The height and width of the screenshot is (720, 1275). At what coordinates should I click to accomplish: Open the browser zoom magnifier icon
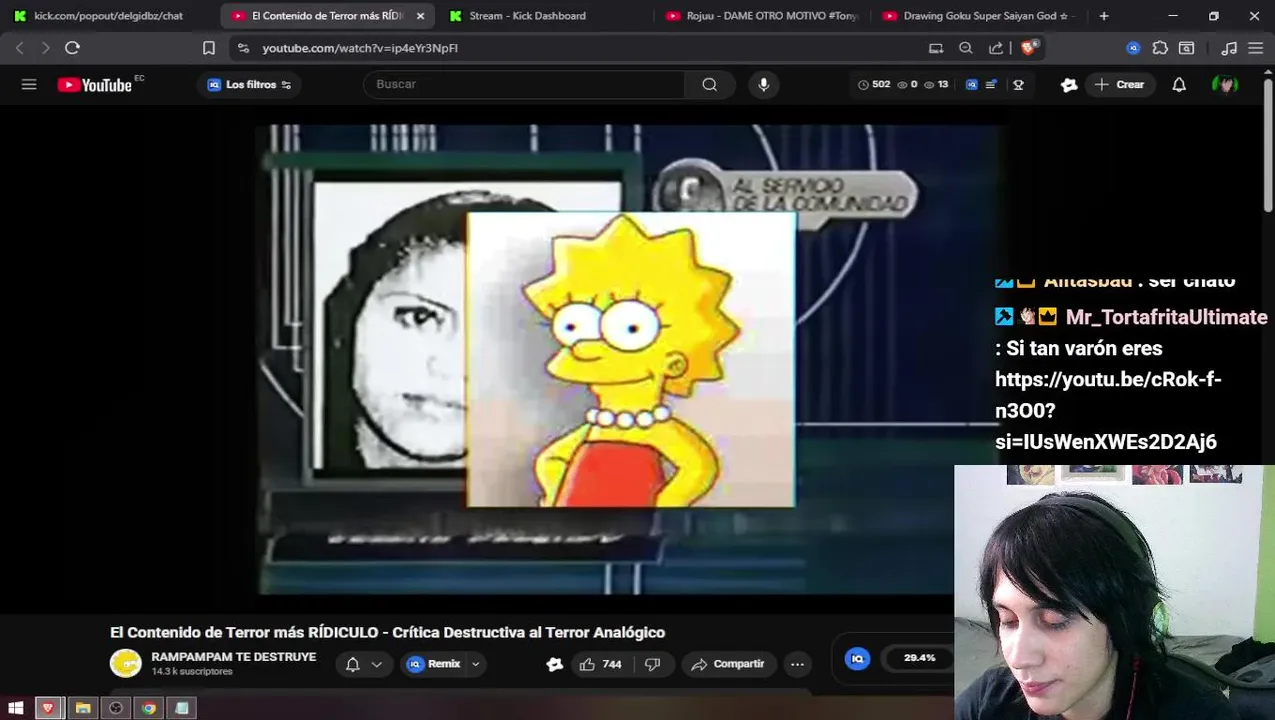pos(966,48)
